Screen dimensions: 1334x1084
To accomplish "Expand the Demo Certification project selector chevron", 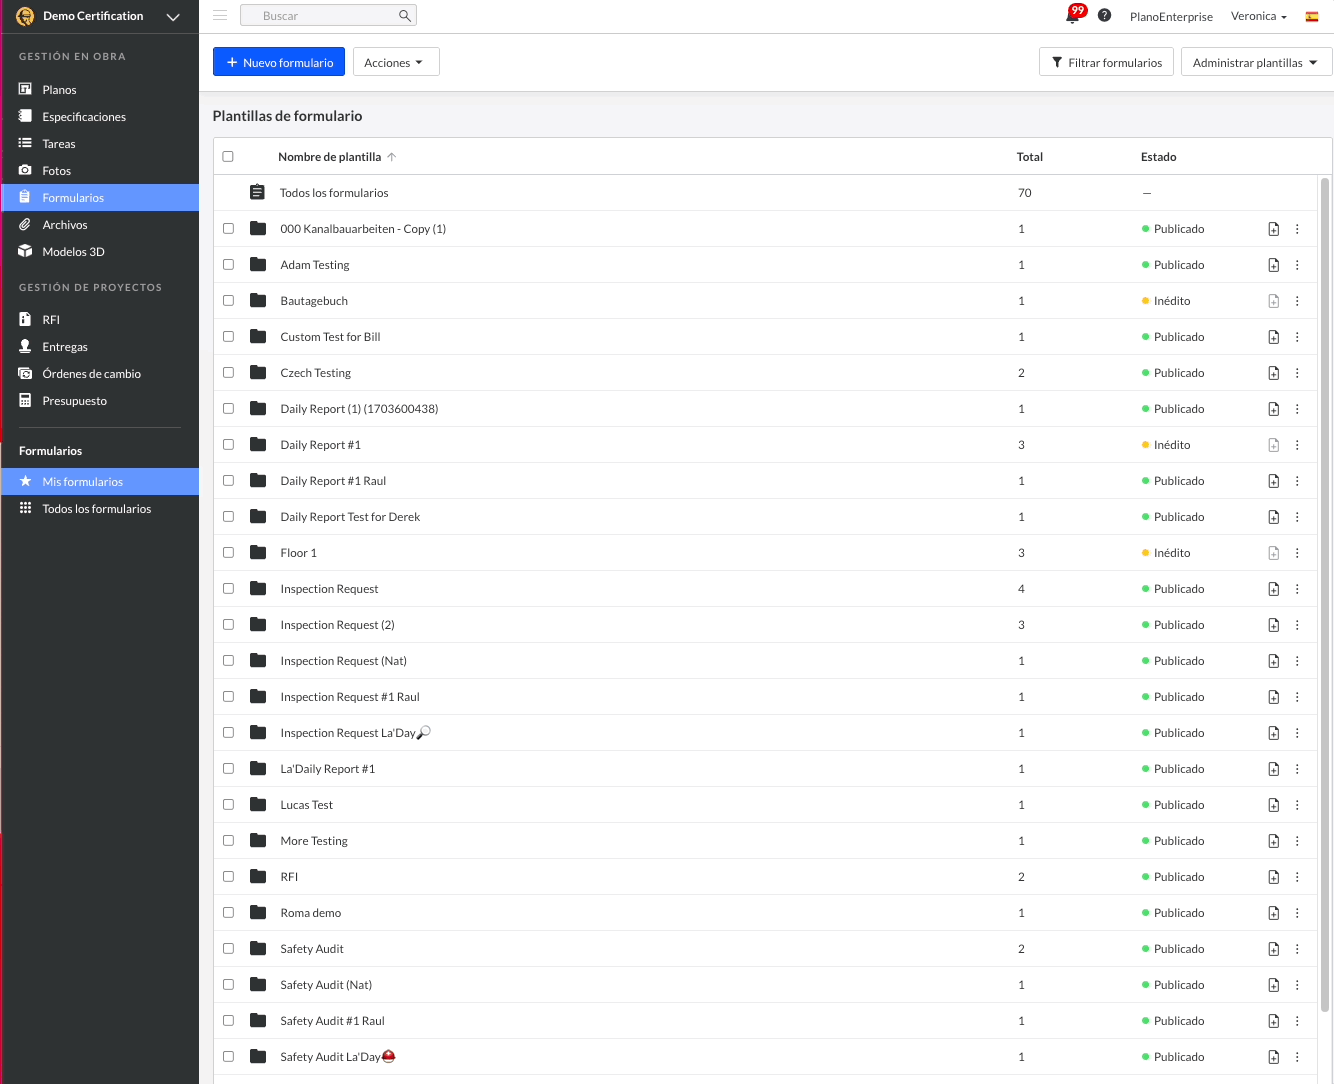I will (173, 17).
